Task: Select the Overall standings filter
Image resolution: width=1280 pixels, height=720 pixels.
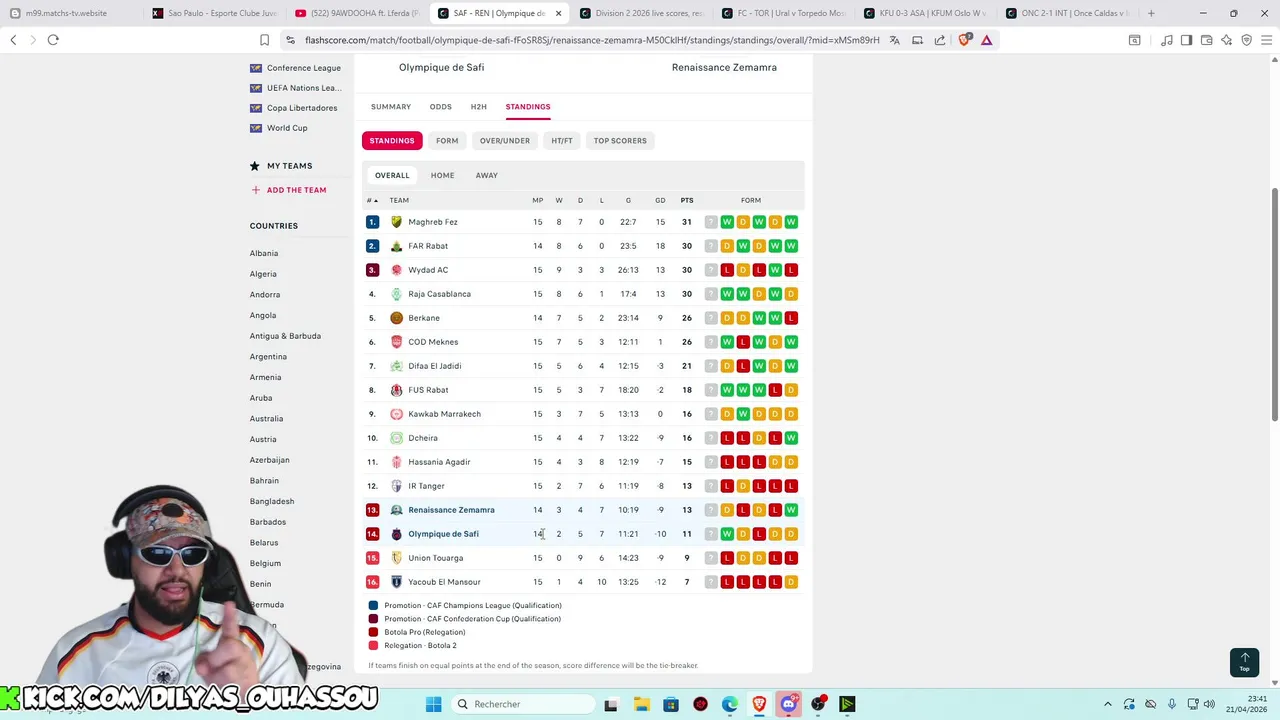Action: (392, 175)
